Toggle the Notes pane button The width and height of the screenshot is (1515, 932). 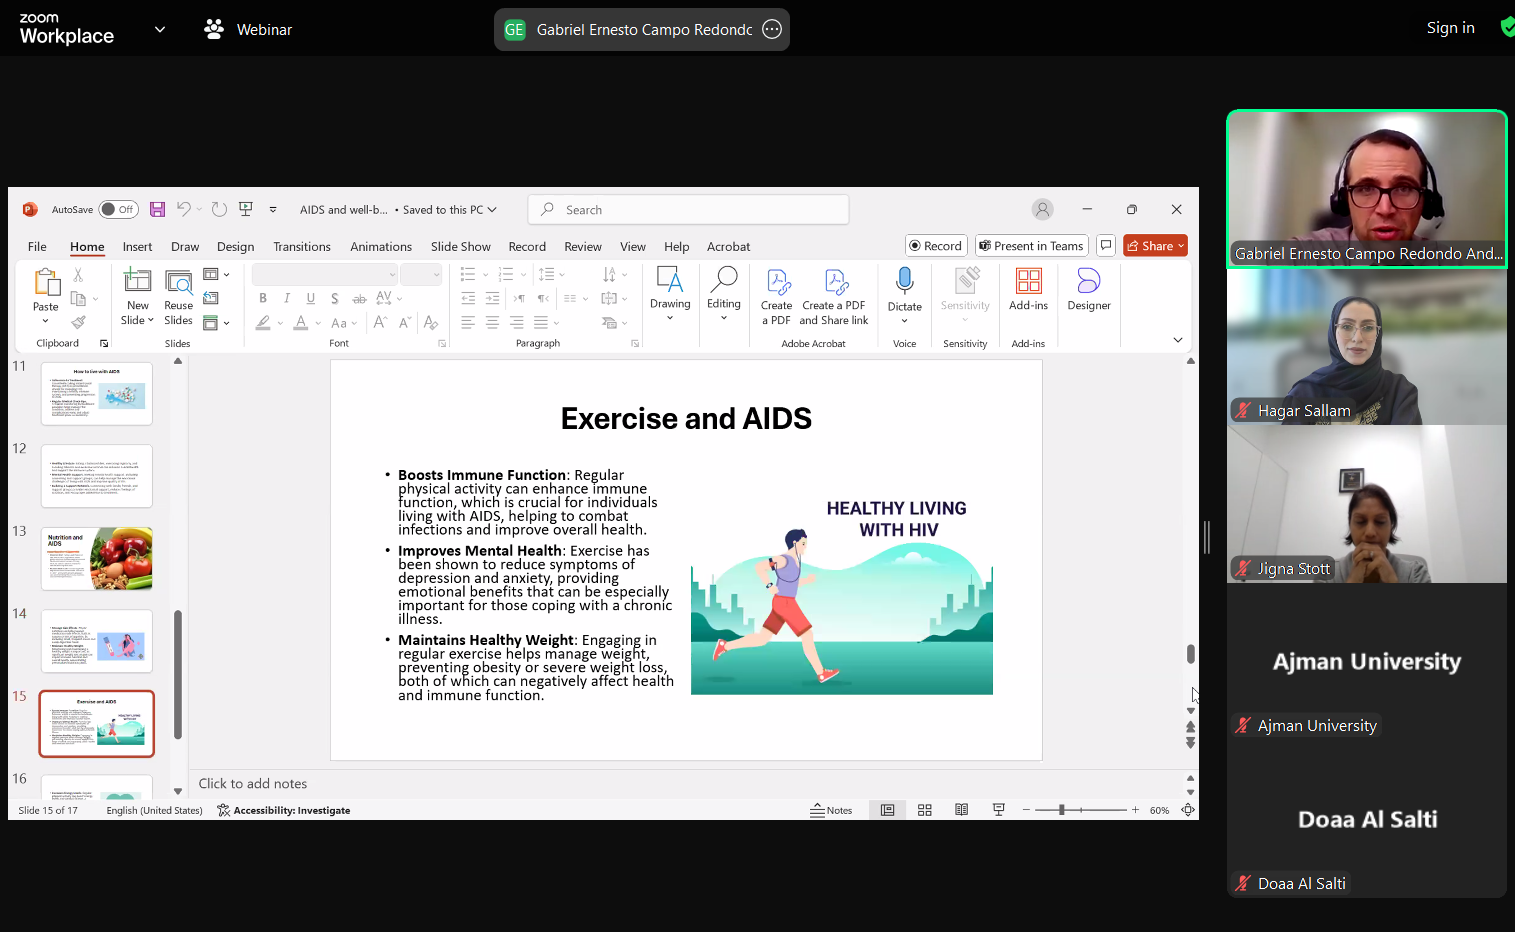coord(831,810)
